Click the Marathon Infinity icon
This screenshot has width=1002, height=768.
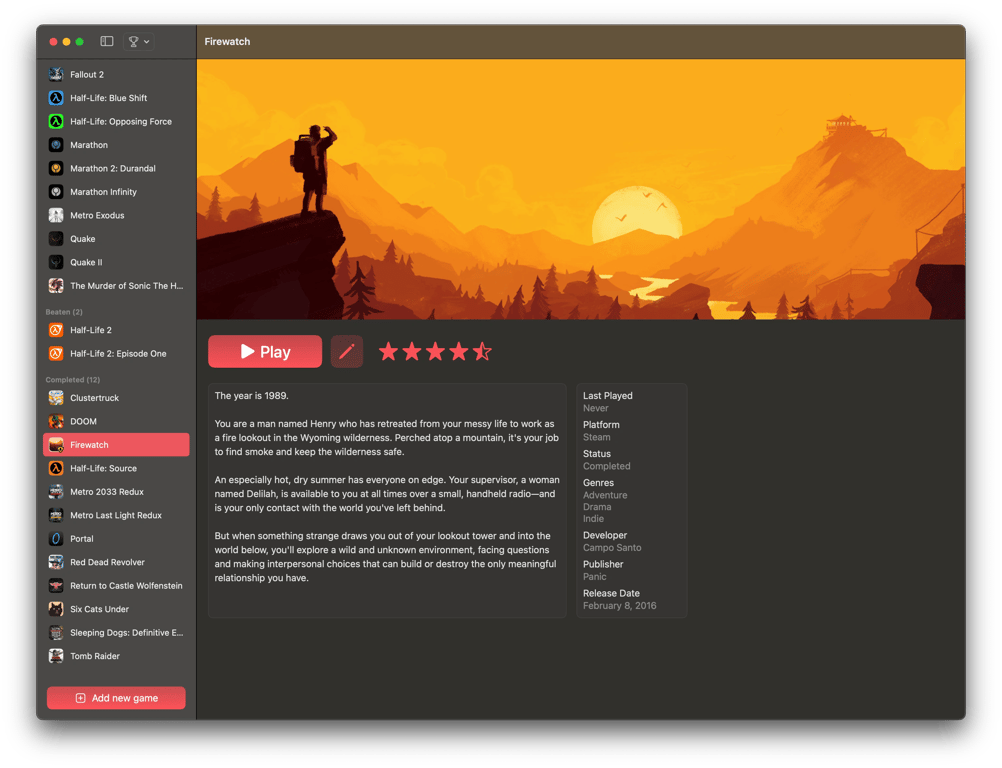pyautogui.click(x=56, y=192)
